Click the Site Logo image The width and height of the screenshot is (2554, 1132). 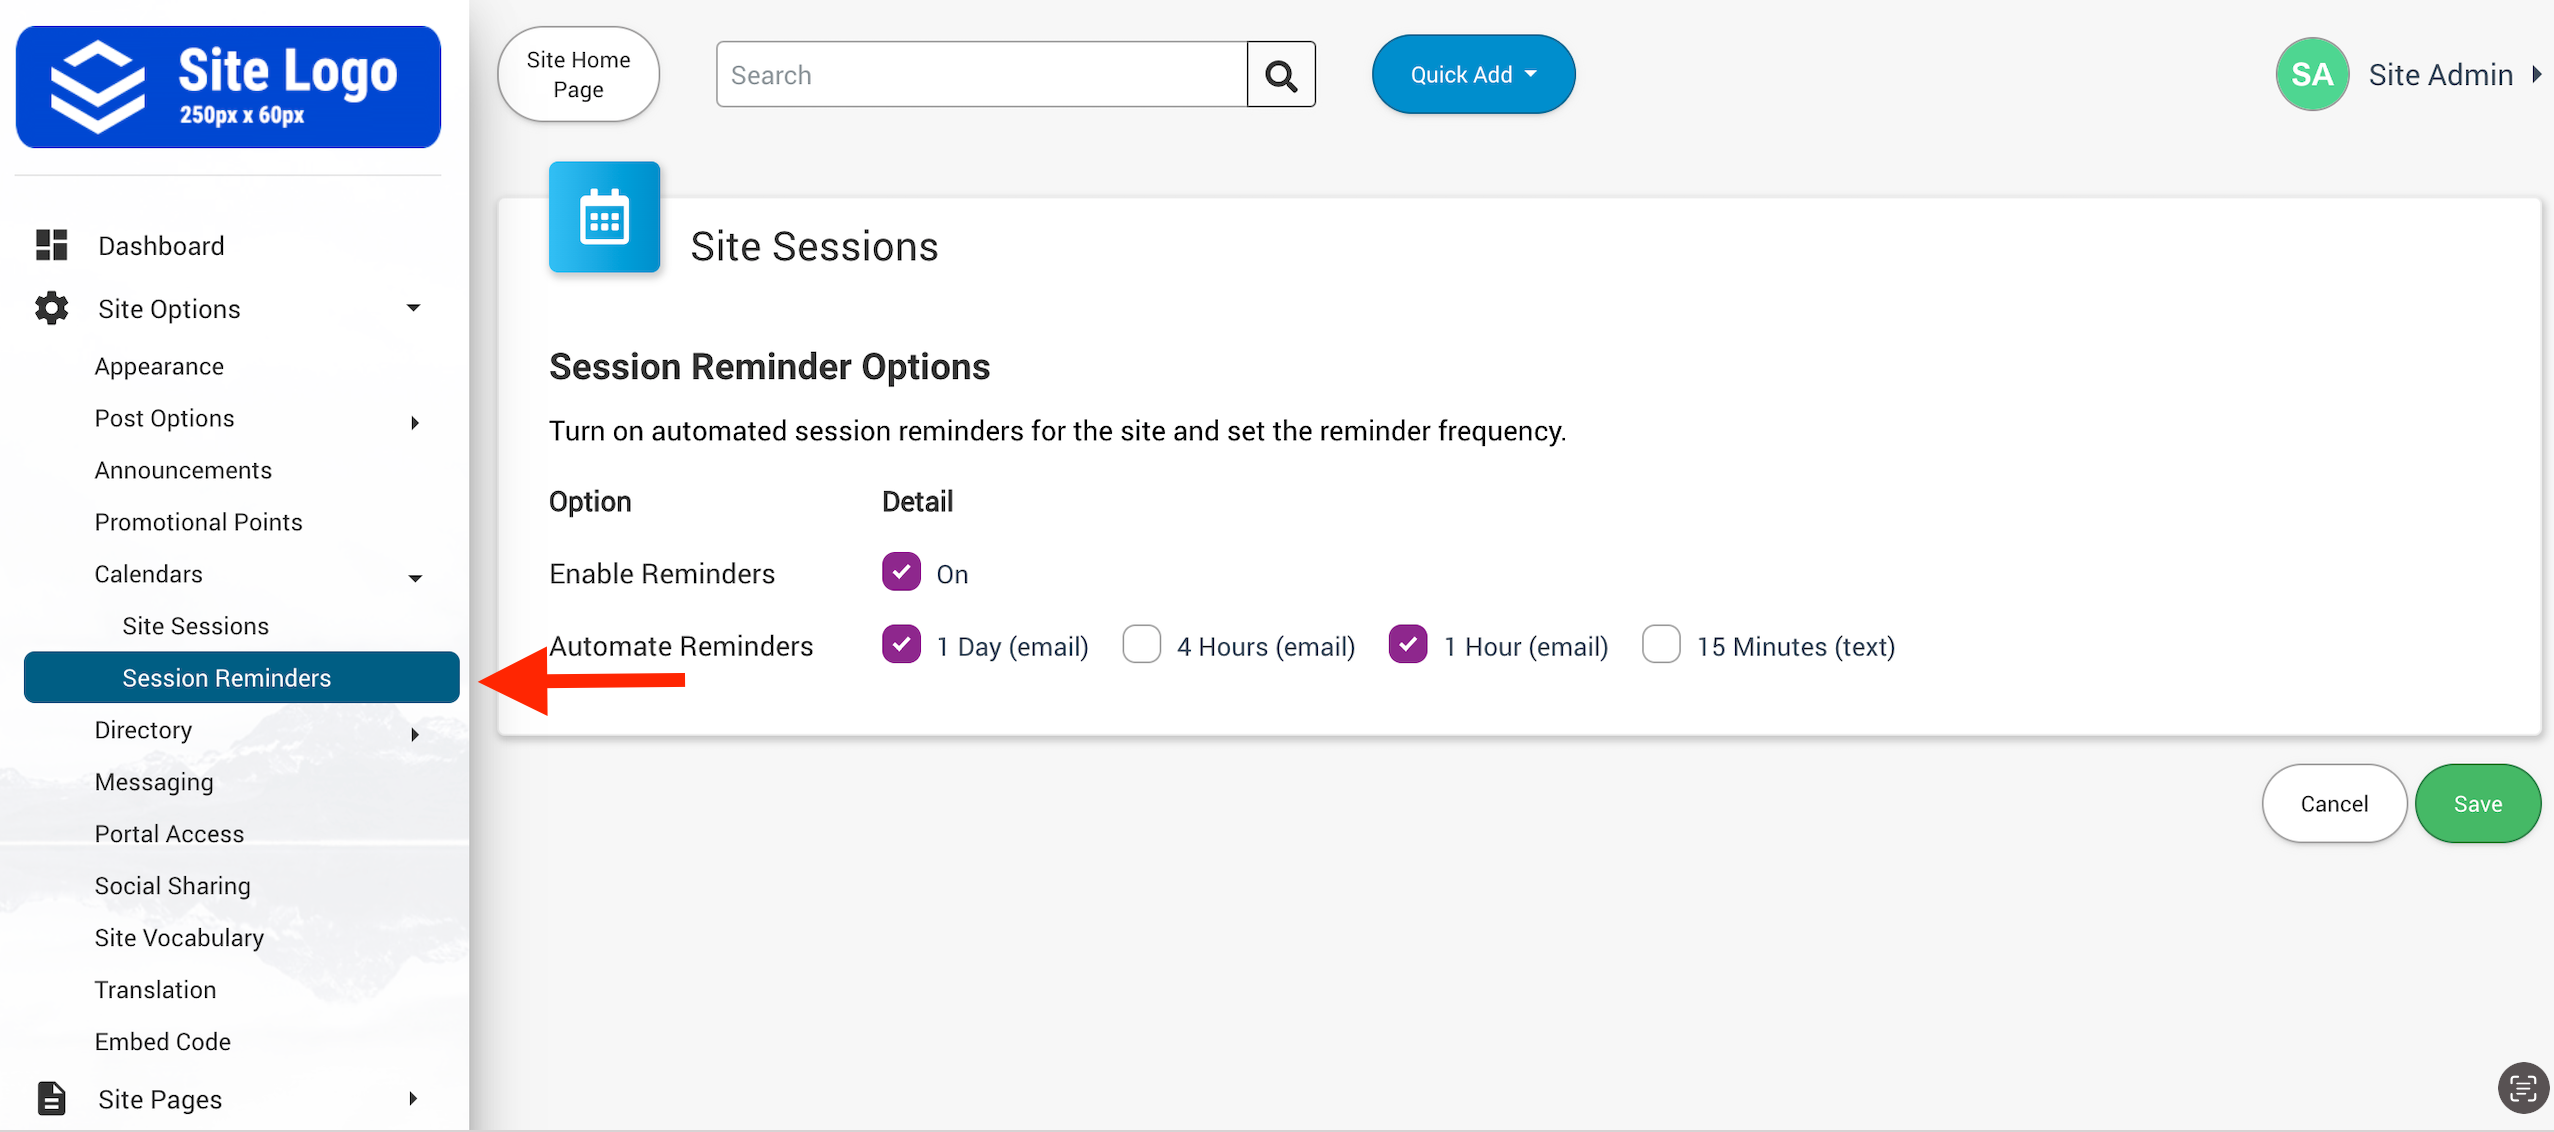tap(228, 88)
